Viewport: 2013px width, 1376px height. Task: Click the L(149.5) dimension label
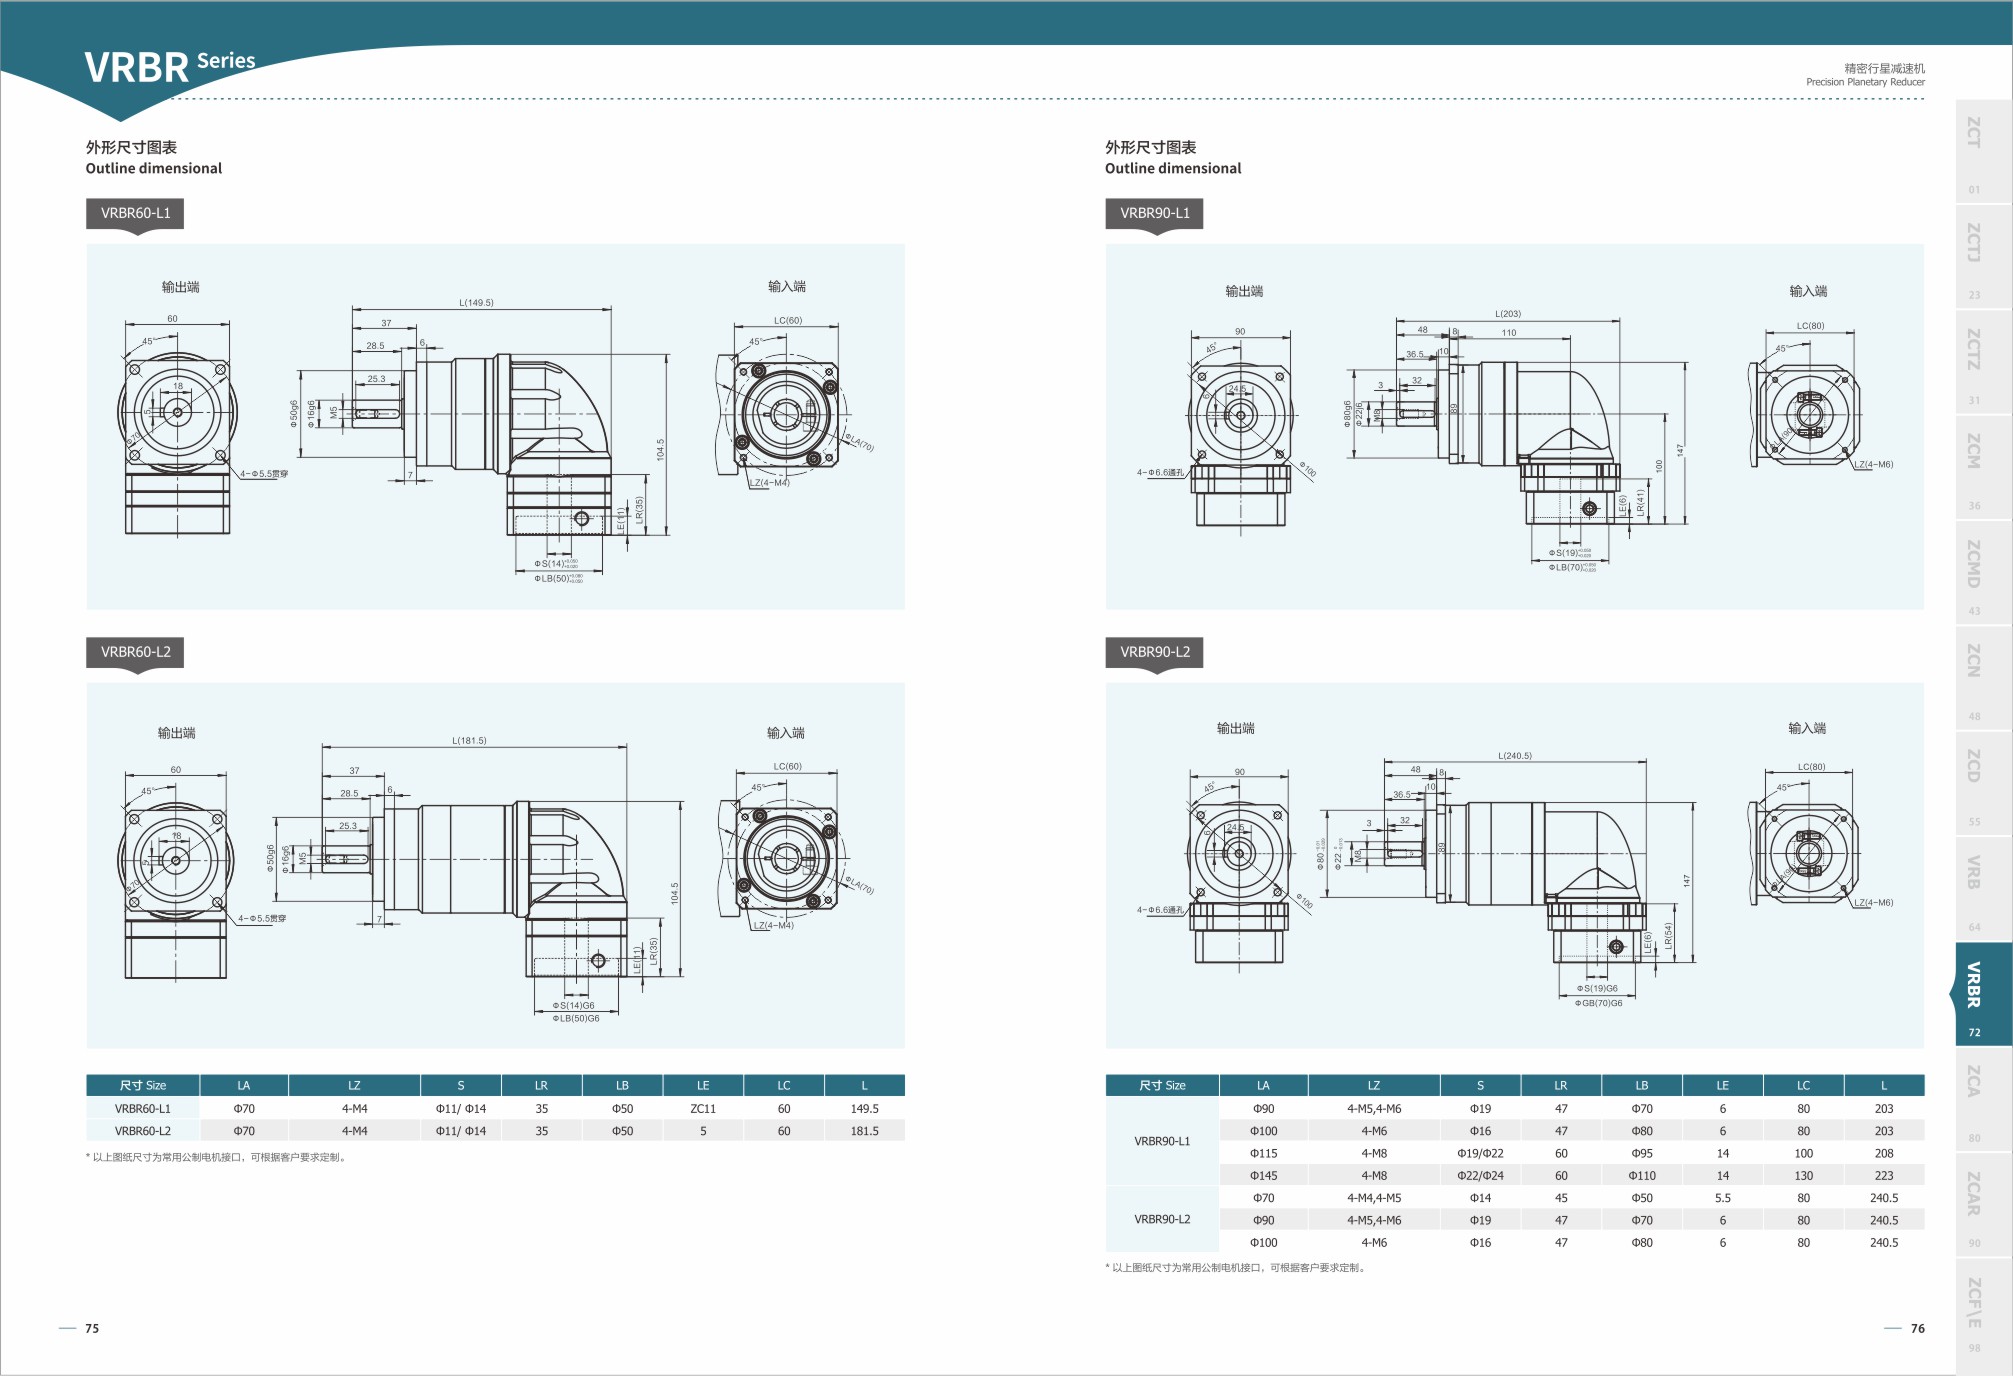(x=476, y=302)
